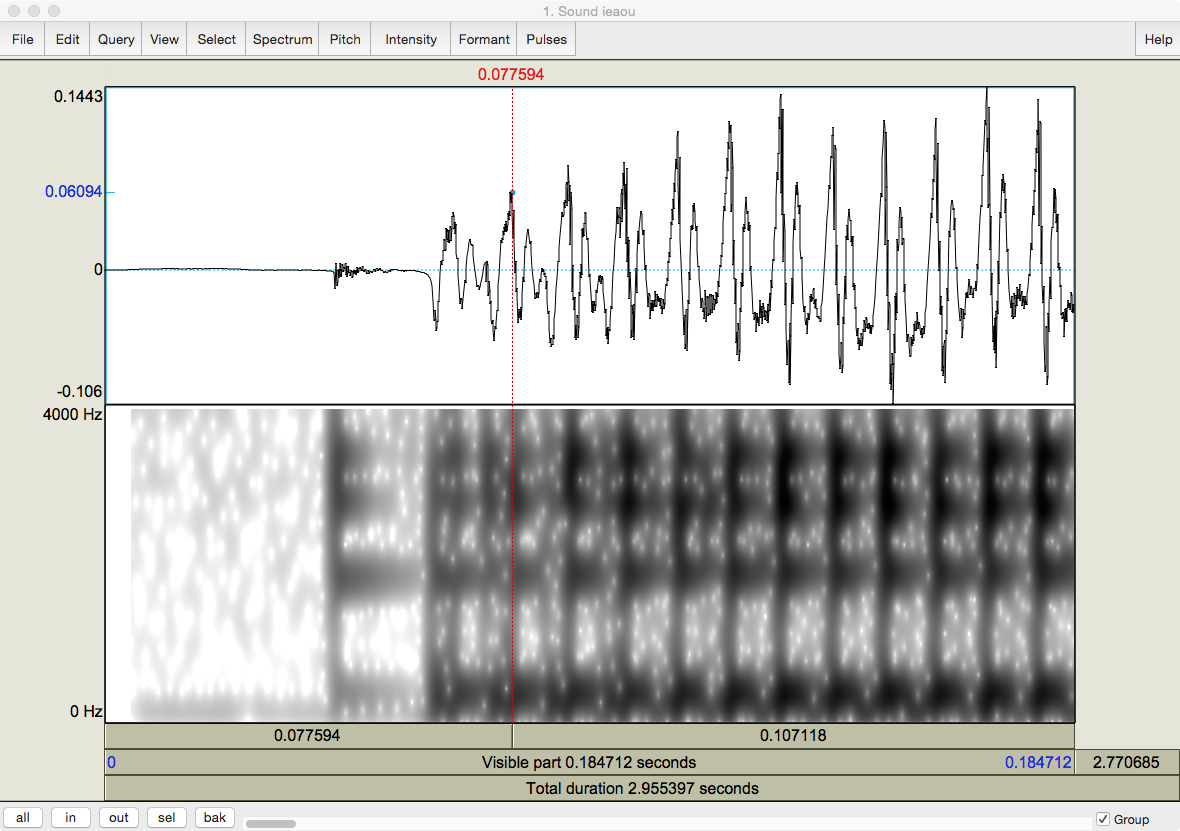1180x831 pixels.
Task: Click the 'sel' zoom button
Action: 166,817
